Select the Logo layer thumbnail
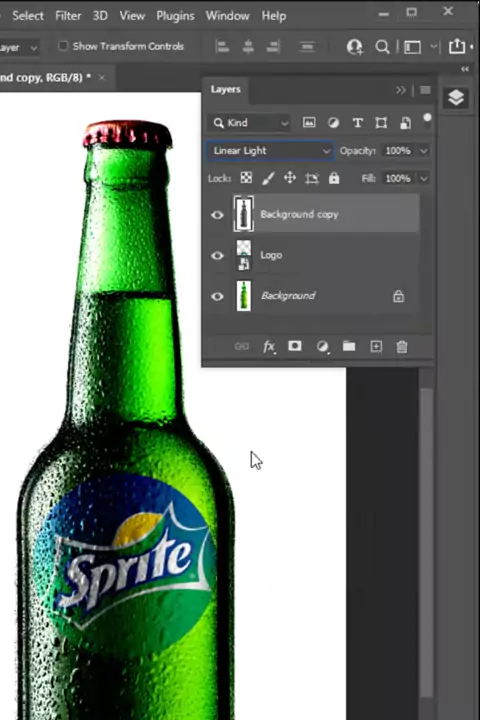The height and width of the screenshot is (720, 480). [244, 255]
